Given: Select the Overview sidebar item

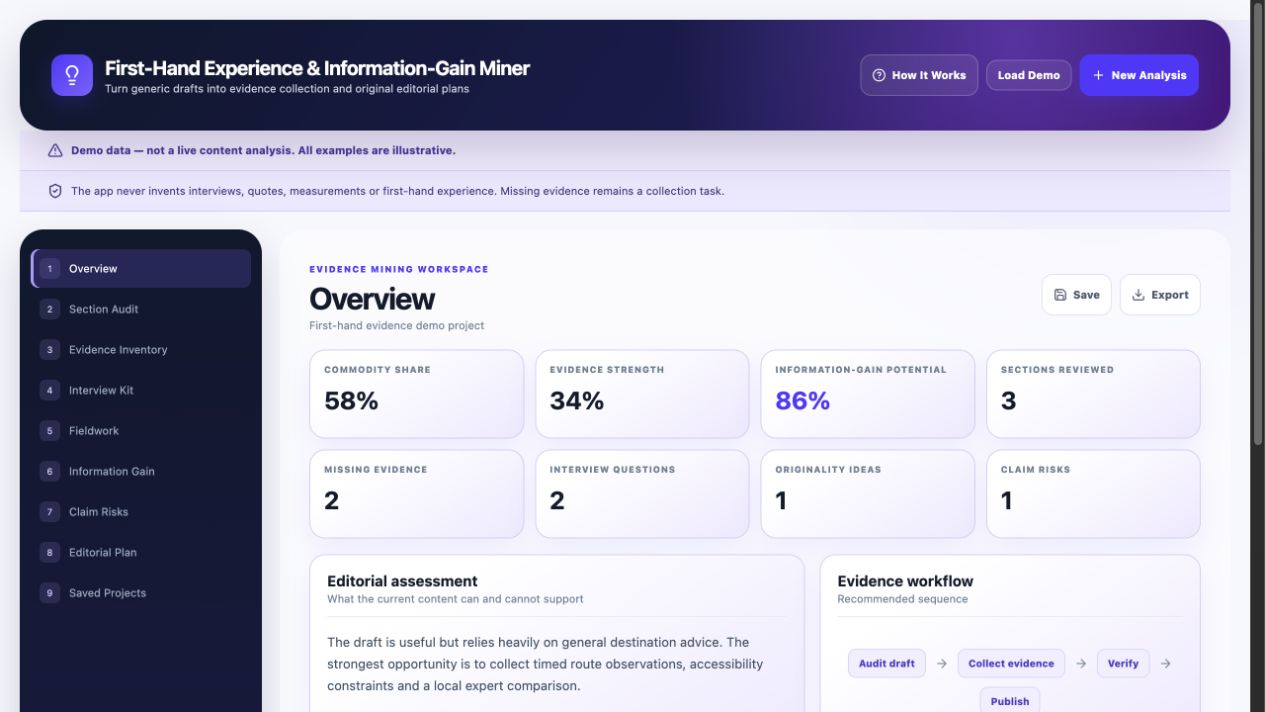Looking at the screenshot, I should click(141, 269).
